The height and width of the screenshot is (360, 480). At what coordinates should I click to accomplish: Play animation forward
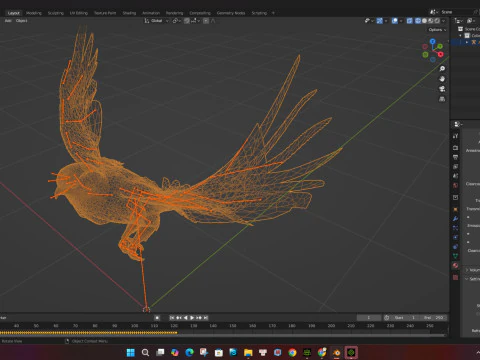point(192,318)
